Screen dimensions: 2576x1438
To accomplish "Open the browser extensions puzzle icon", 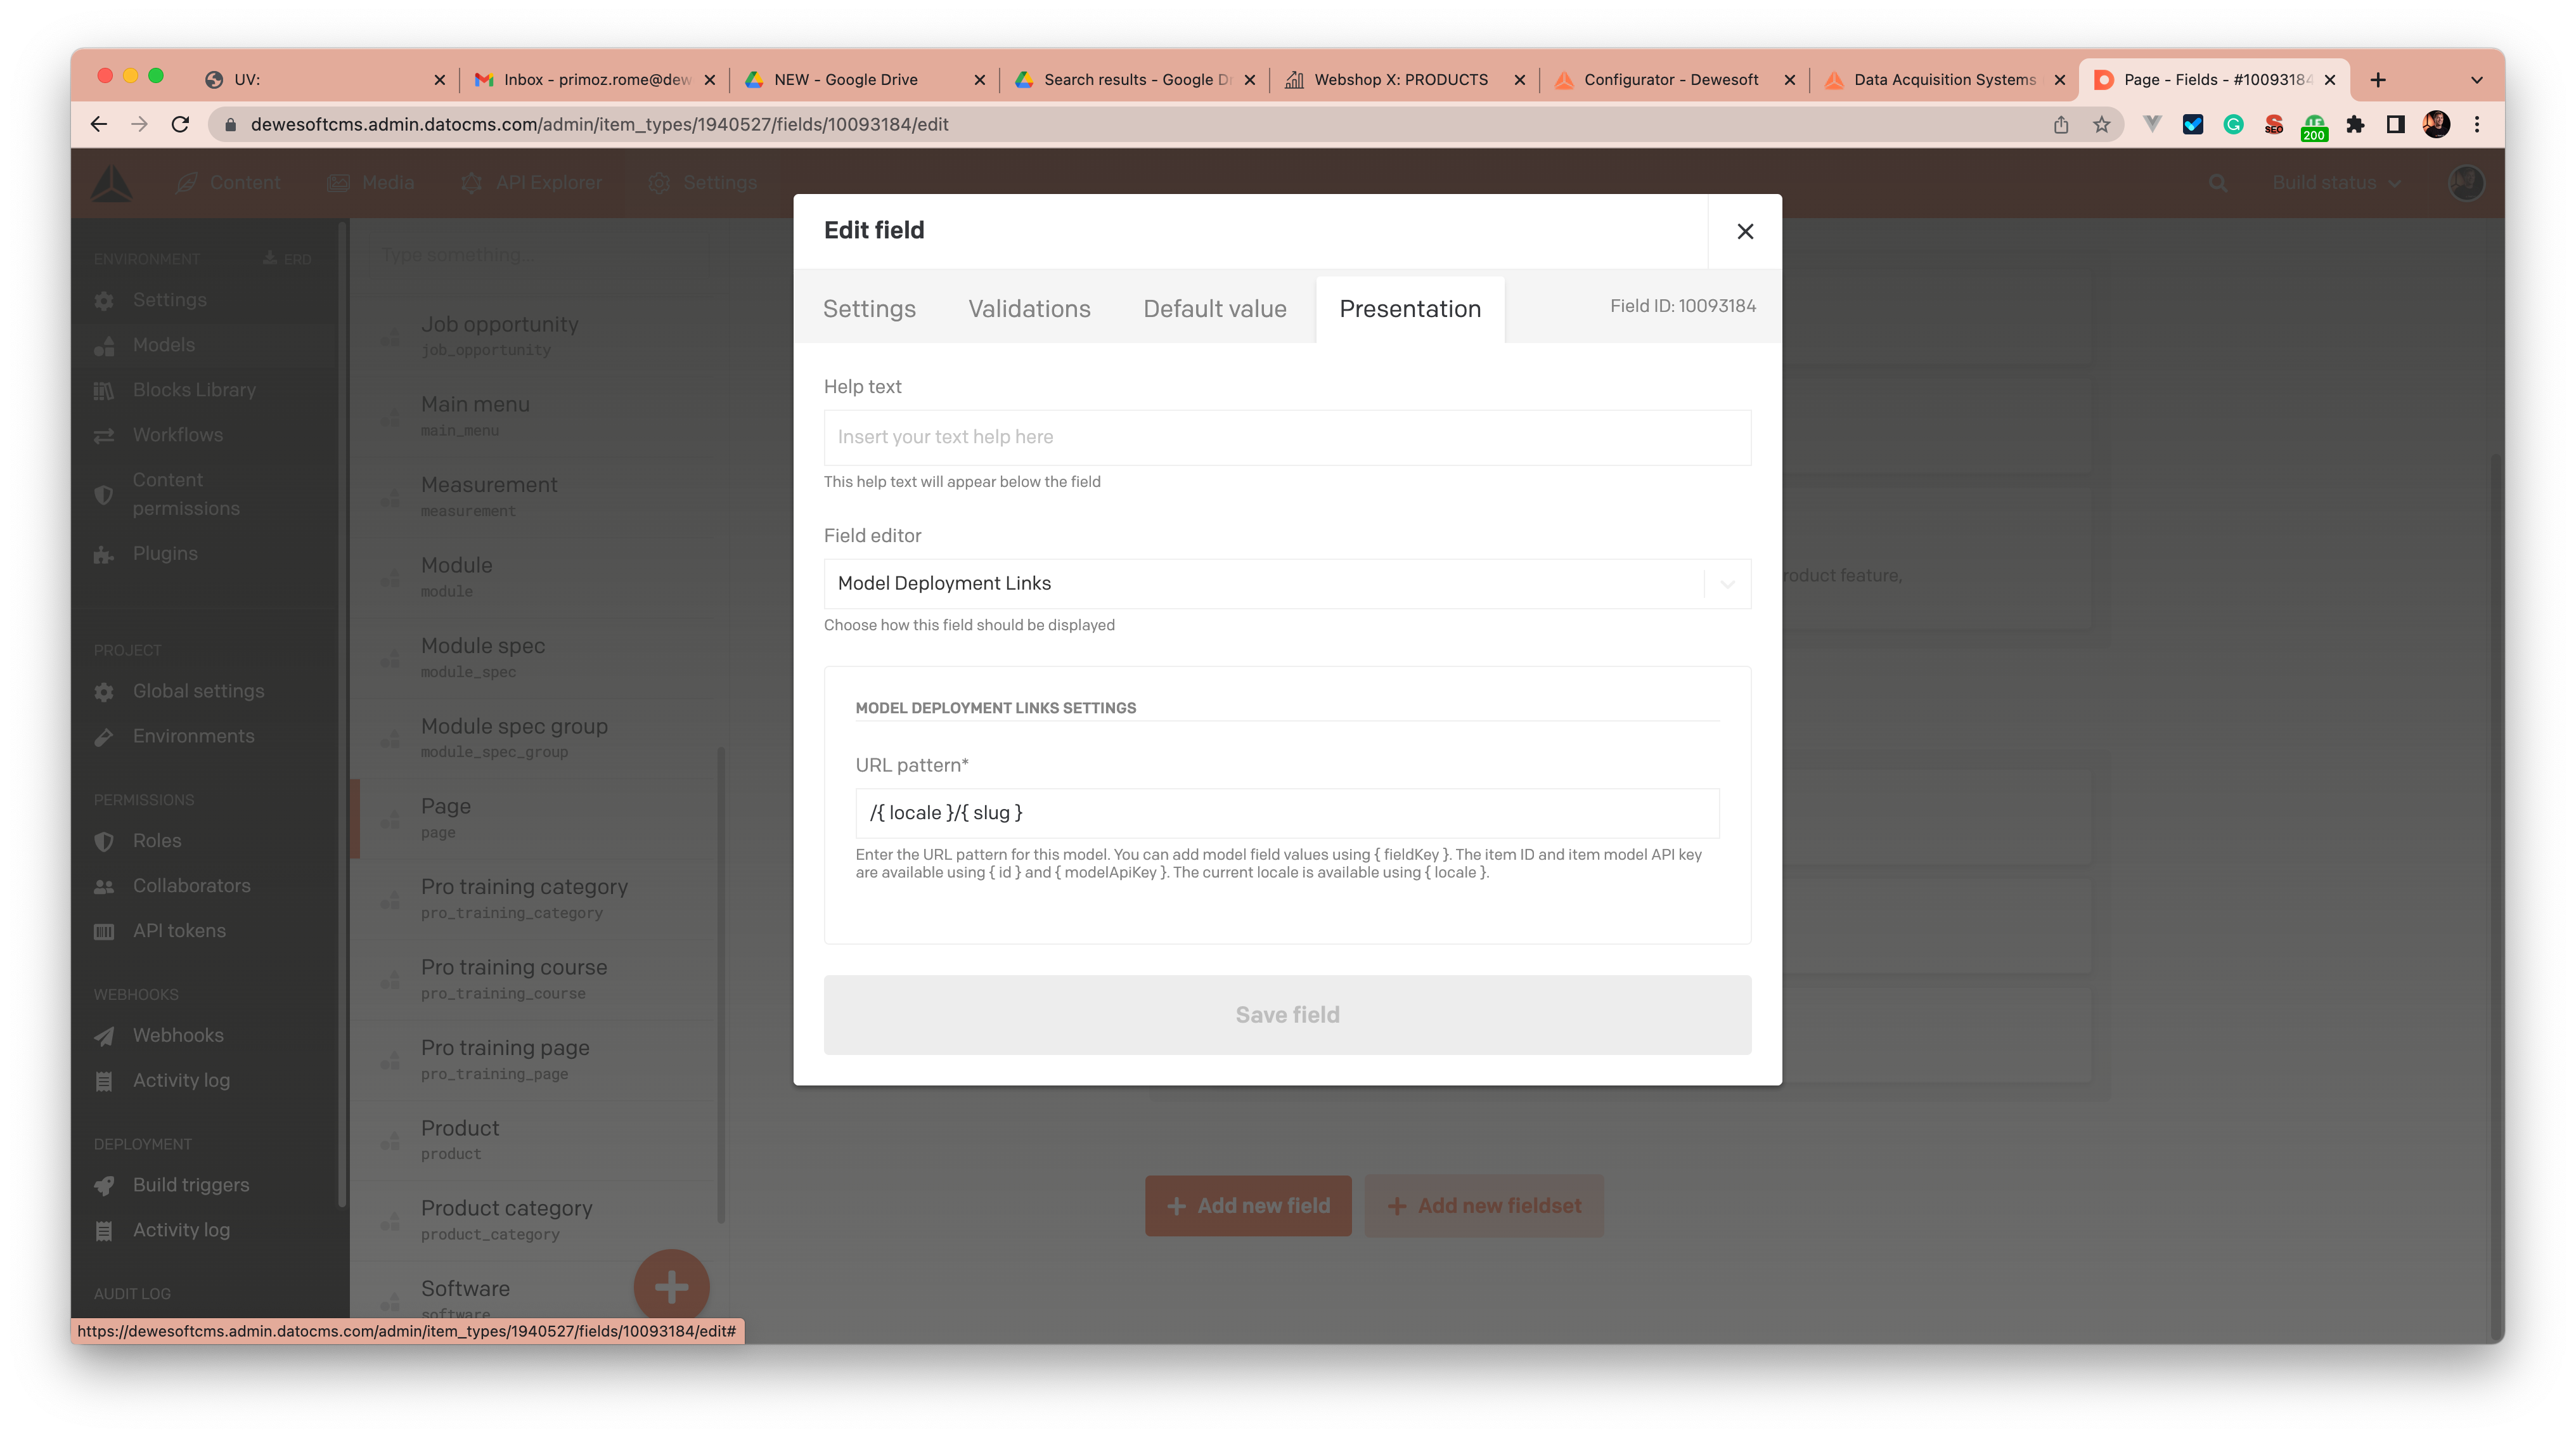I will coord(2355,124).
